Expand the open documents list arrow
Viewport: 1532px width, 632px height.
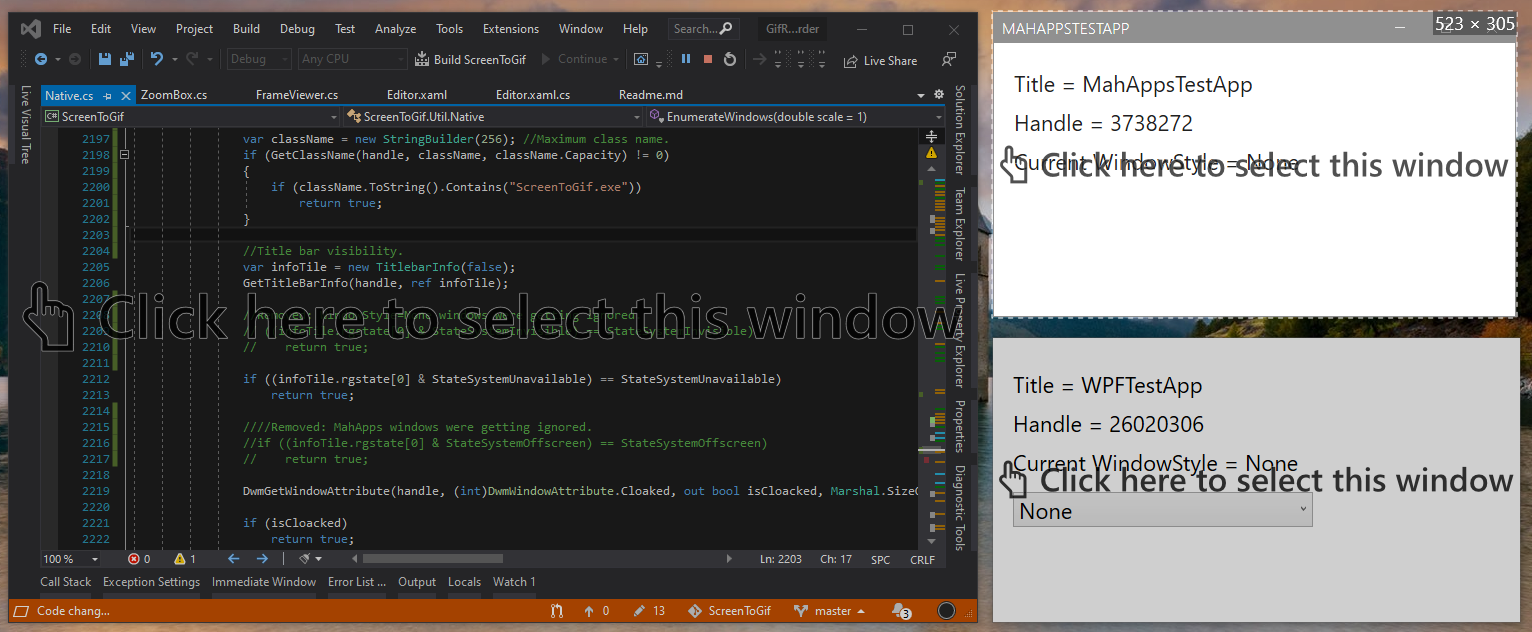coord(921,96)
